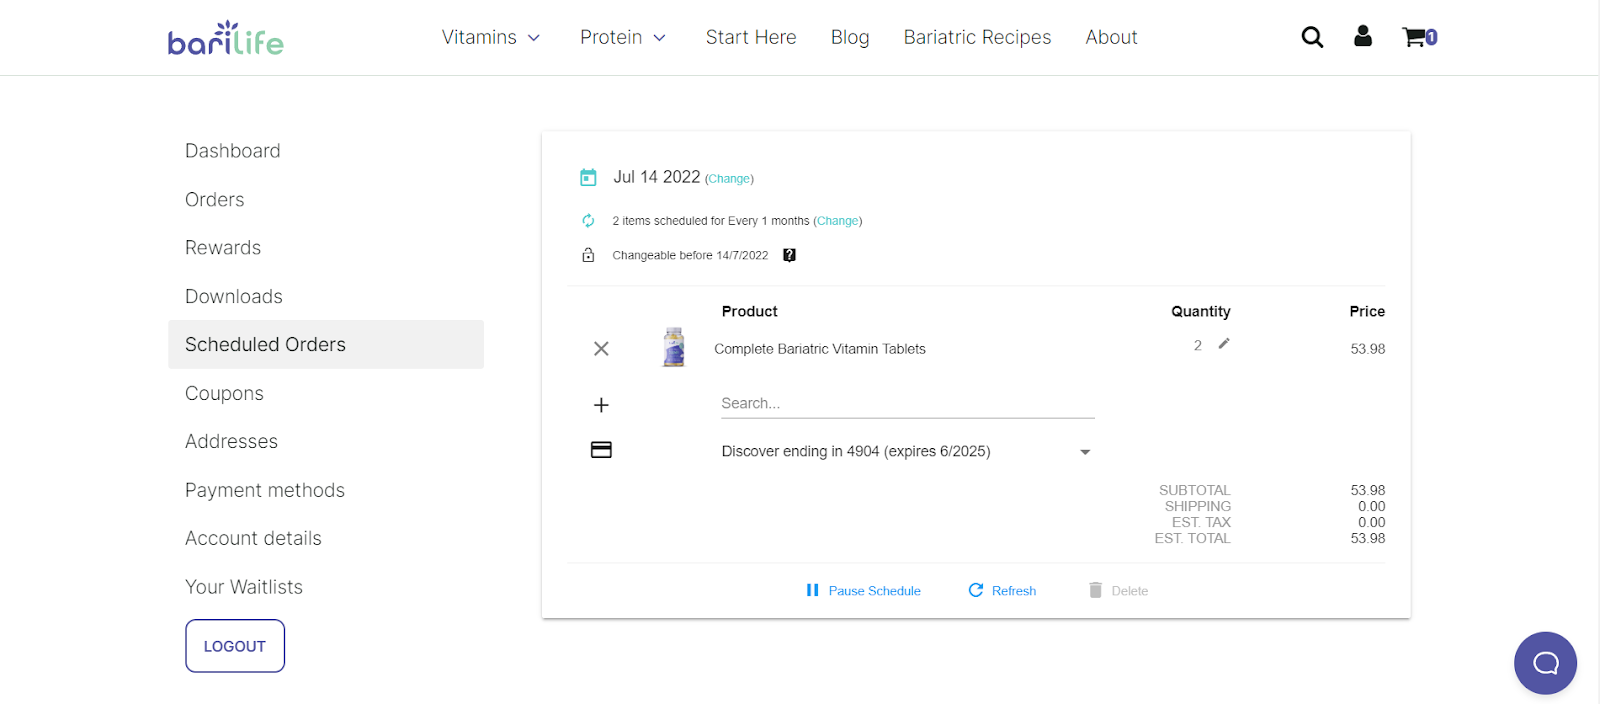Open Rewards in account sidebar
Viewport: 1600px width, 704px height.
click(223, 248)
